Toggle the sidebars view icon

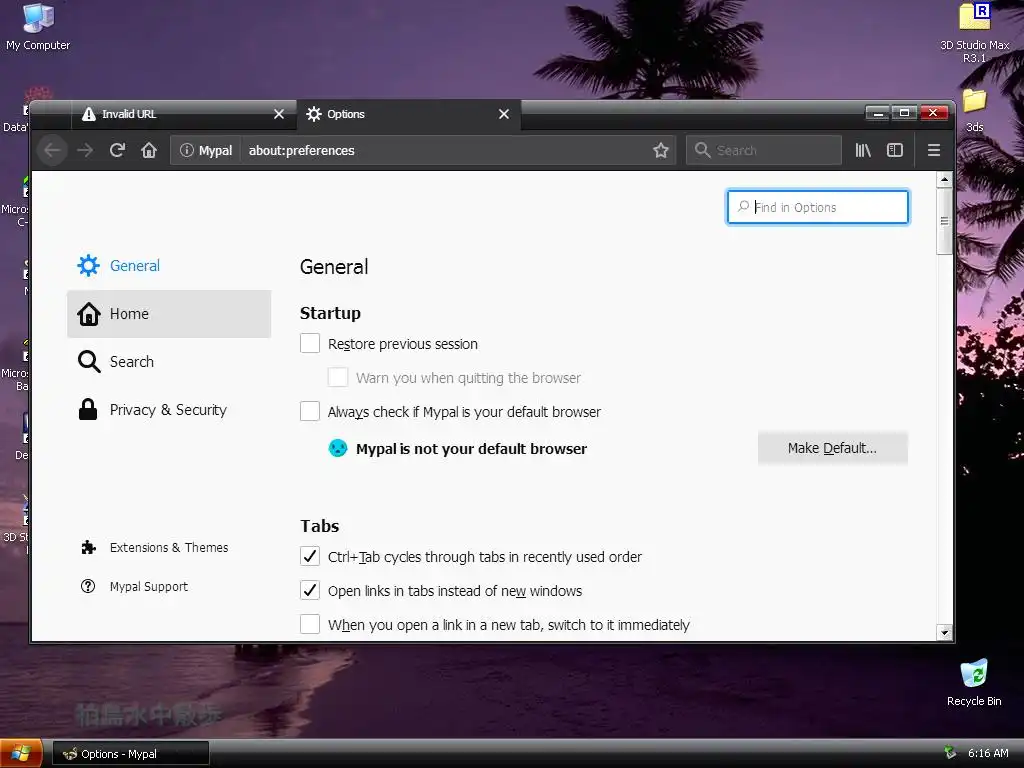click(895, 150)
